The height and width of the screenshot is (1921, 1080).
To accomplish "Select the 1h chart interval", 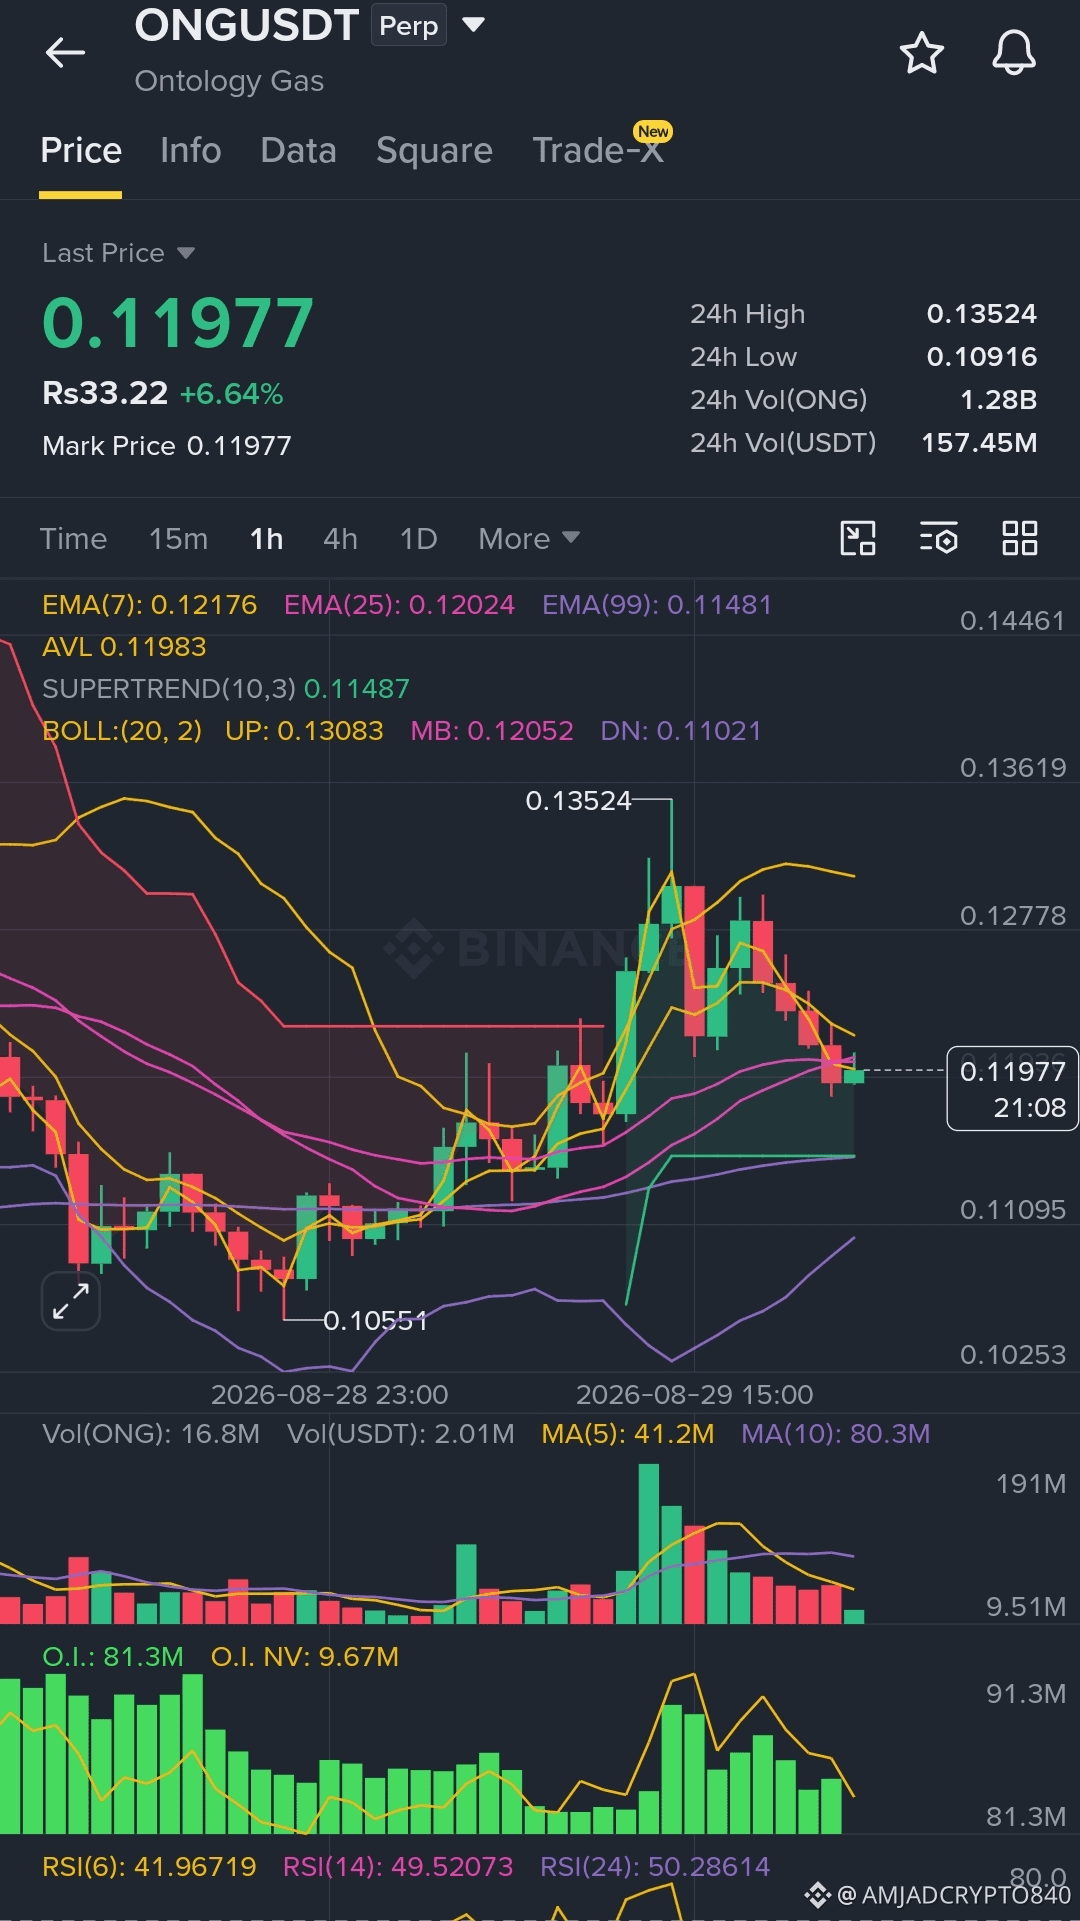I will tap(266, 539).
